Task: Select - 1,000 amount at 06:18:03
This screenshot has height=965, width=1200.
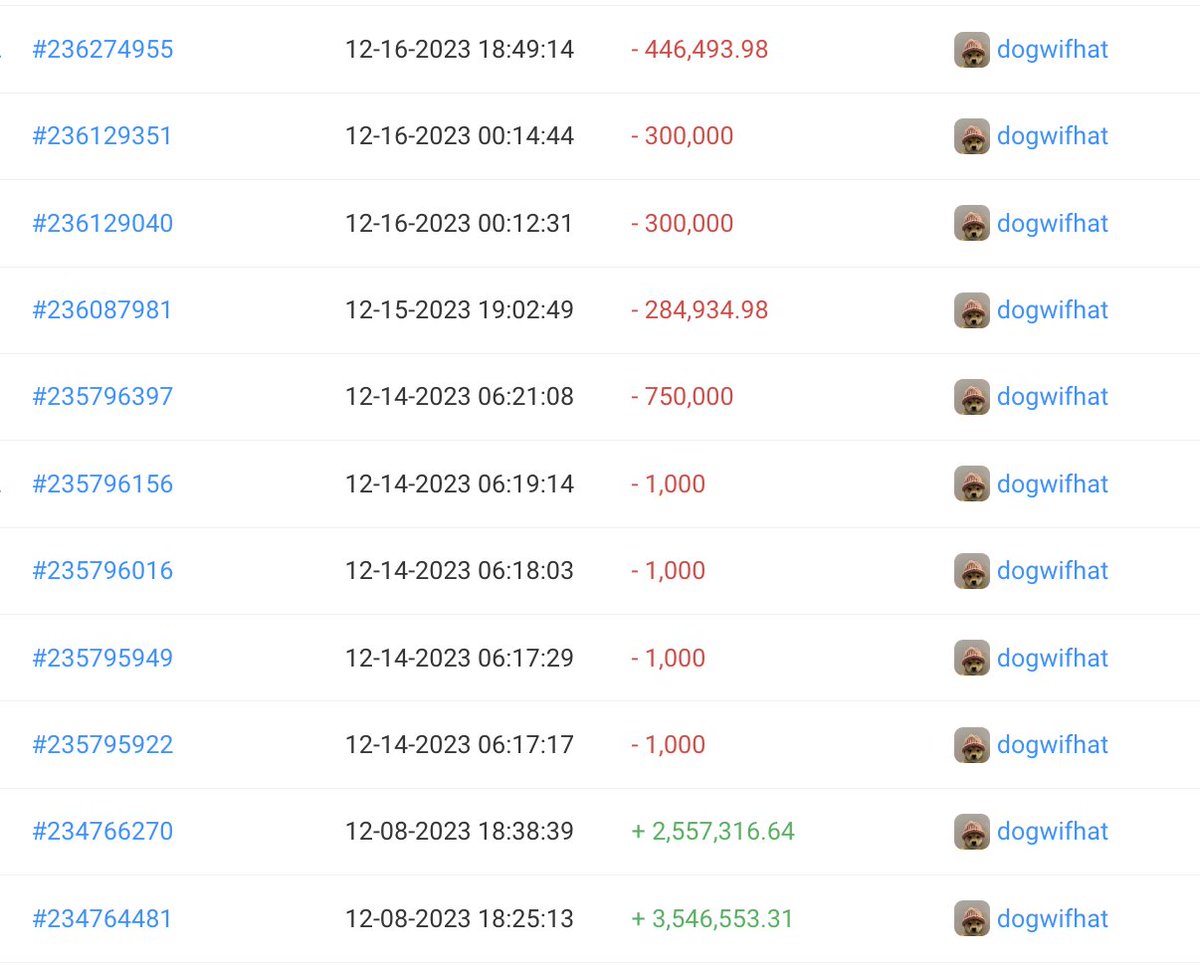Action: pyautogui.click(x=668, y=571)
